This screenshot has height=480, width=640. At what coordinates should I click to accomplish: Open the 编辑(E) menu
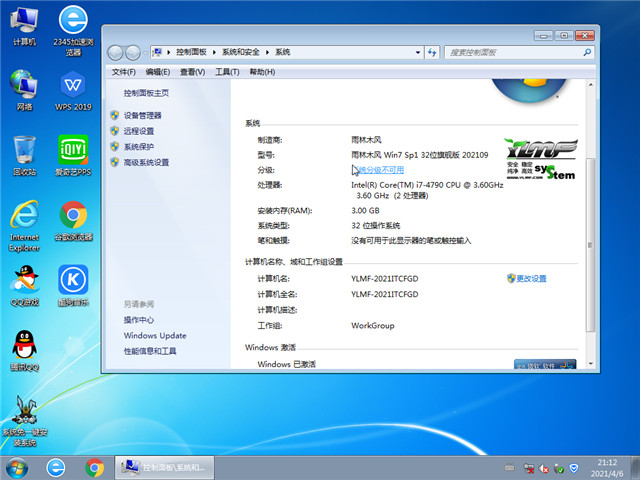click(x=158, y=72)
